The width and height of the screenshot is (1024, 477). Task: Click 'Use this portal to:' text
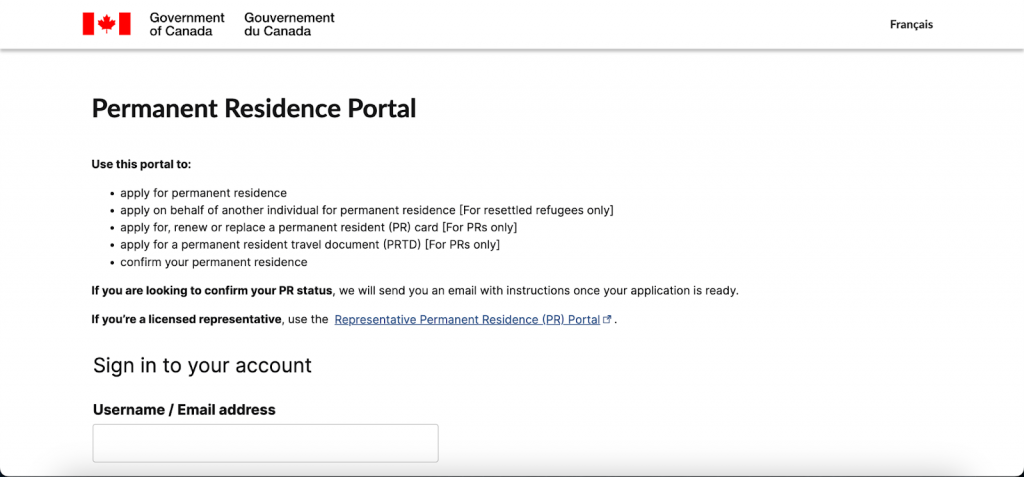point(142,163)
